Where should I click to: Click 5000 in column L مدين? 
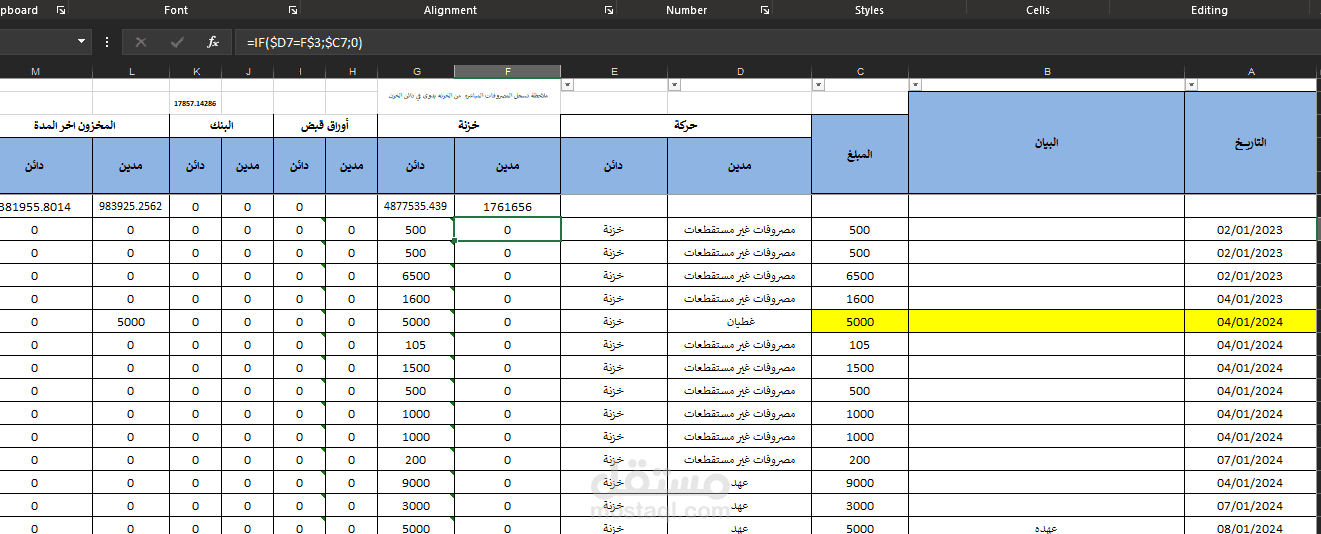(x=131, y=322)
